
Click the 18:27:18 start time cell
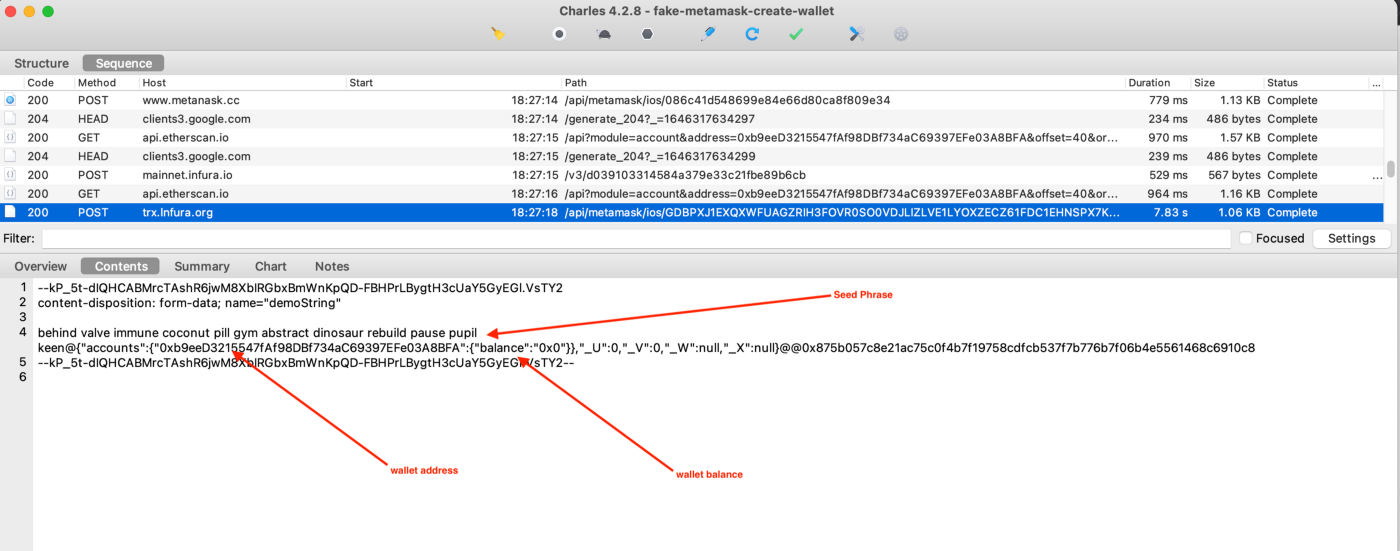[x=535, y=212]
